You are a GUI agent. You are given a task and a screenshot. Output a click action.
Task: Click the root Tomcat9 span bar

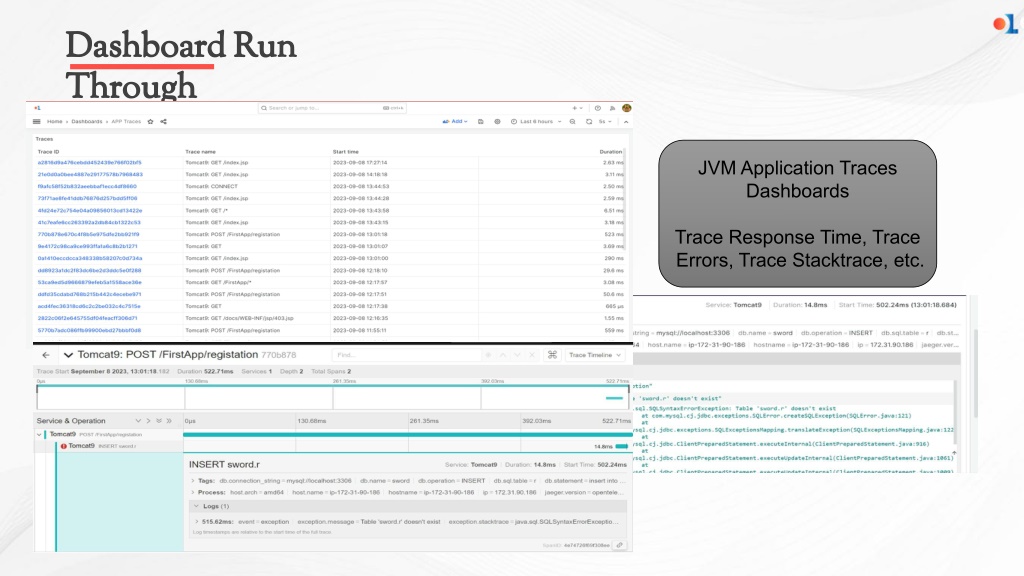coord(408,434)
